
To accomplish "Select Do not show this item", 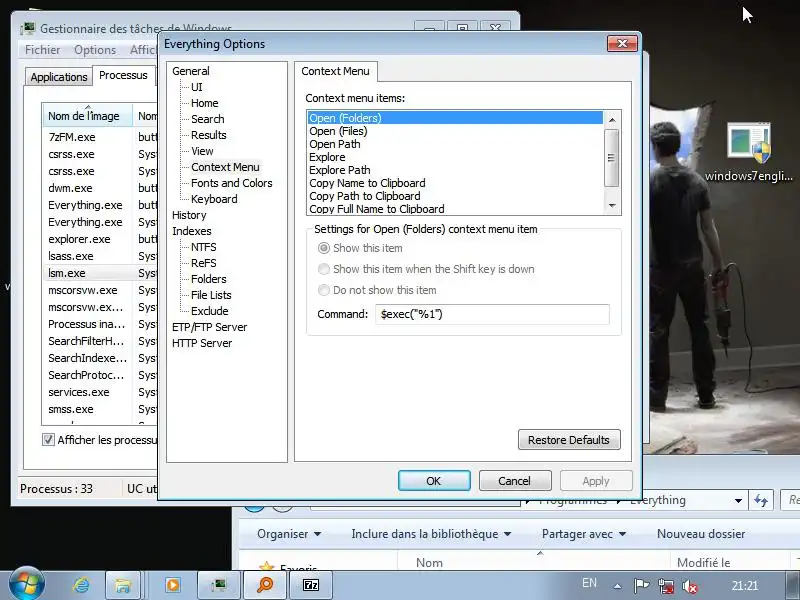I will (x=323, y=290).
